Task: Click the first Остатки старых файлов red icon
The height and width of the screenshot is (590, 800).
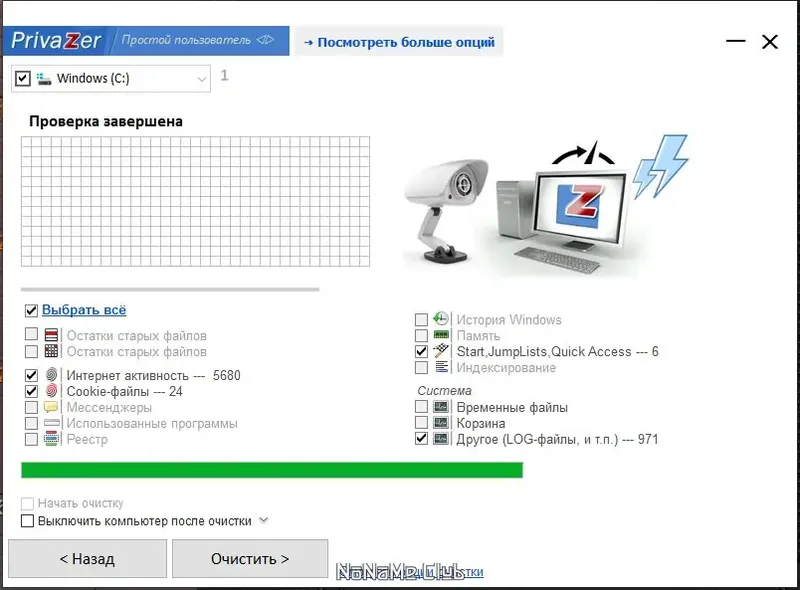Action: click(52, 335)
